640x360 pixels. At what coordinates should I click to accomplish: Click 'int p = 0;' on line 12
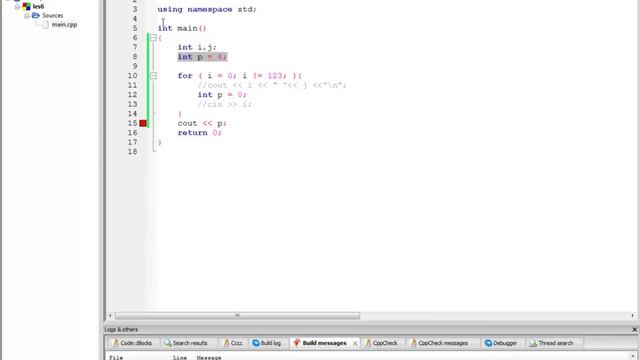pyautogui.click(x=222, y=95)
